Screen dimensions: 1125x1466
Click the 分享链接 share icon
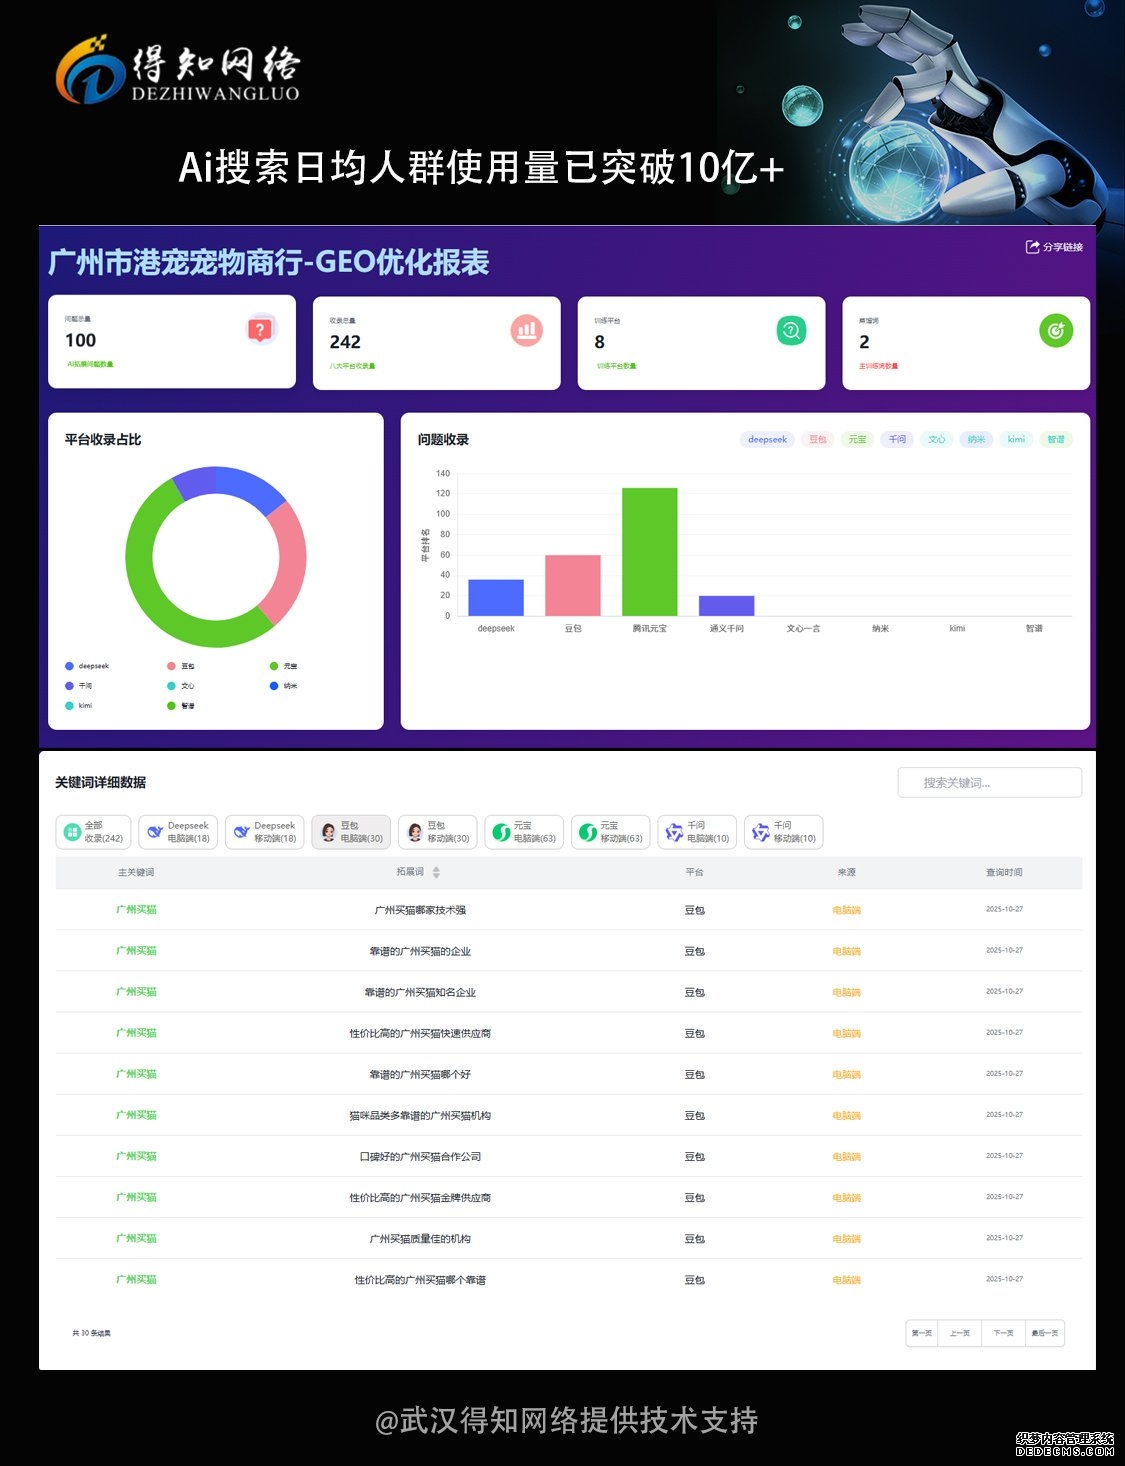(1032, 247)
